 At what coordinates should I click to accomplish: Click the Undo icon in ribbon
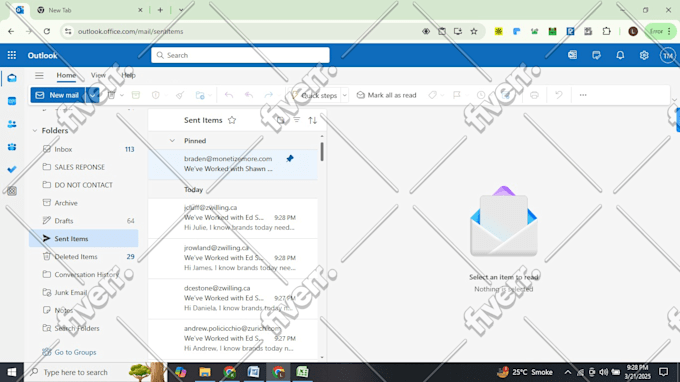[x=559, y=95]
